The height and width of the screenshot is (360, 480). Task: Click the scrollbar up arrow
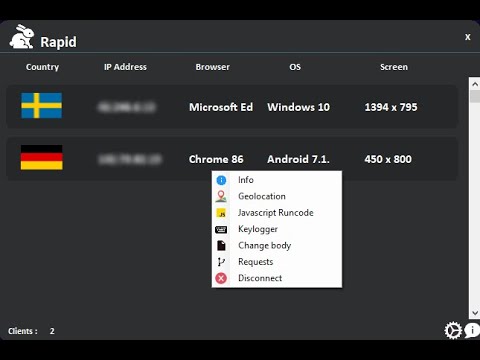(475, 84)
